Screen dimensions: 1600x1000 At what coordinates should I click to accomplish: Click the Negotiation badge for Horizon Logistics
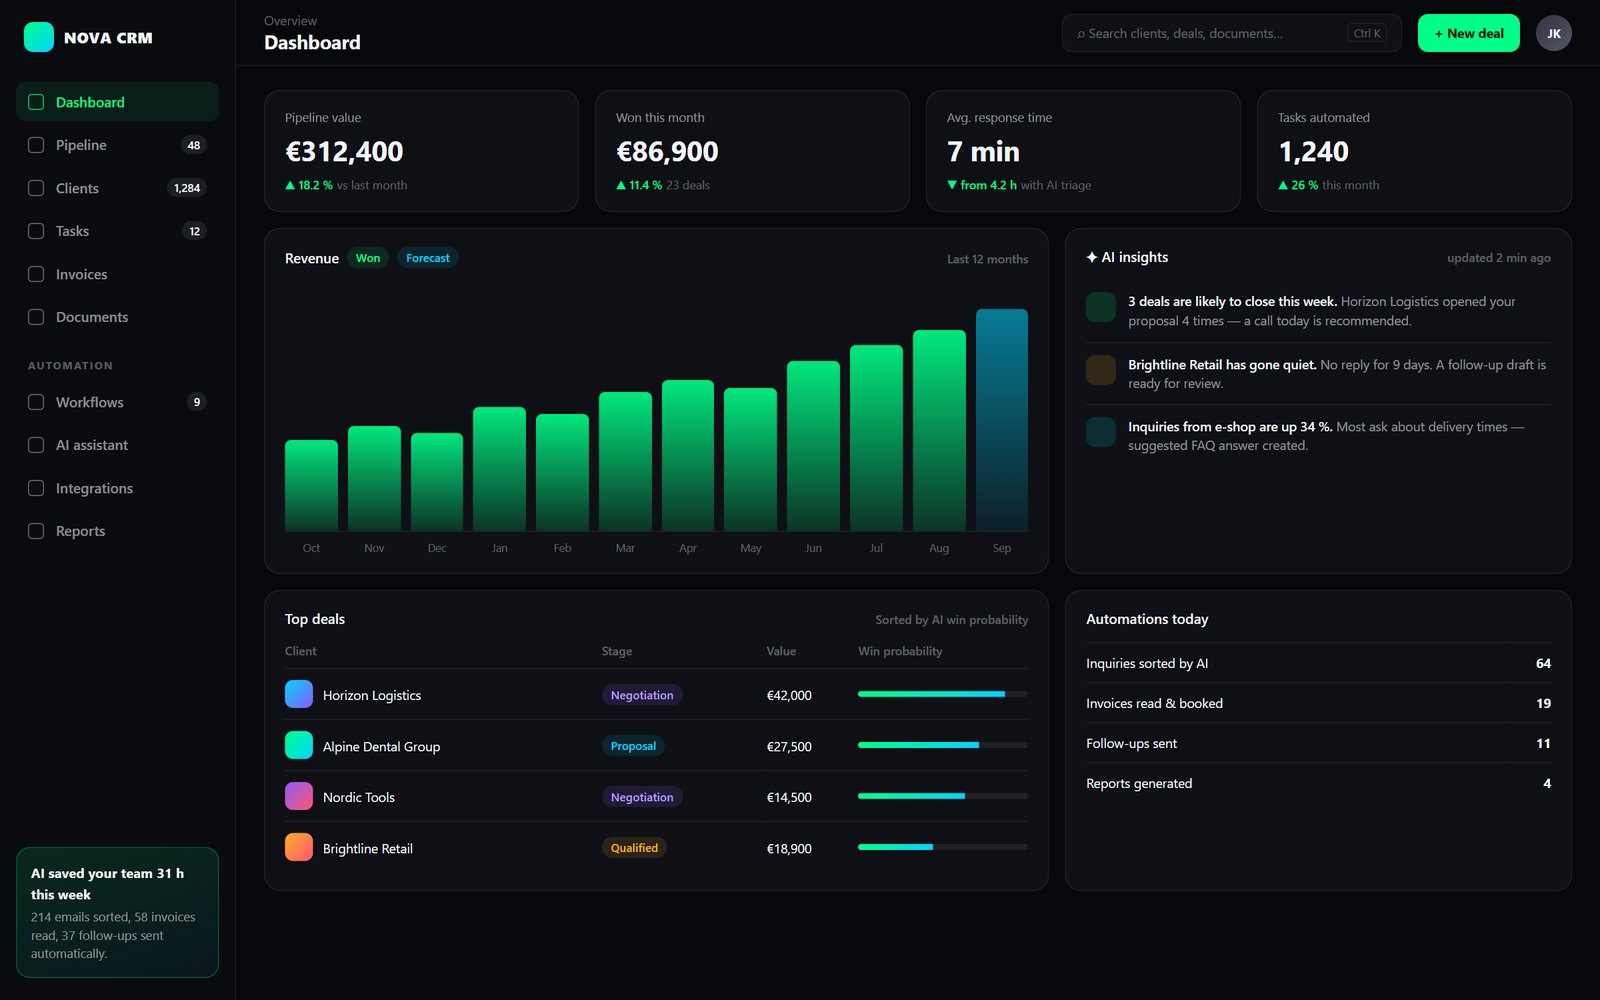pyautogui.click(x=642, y=695)
